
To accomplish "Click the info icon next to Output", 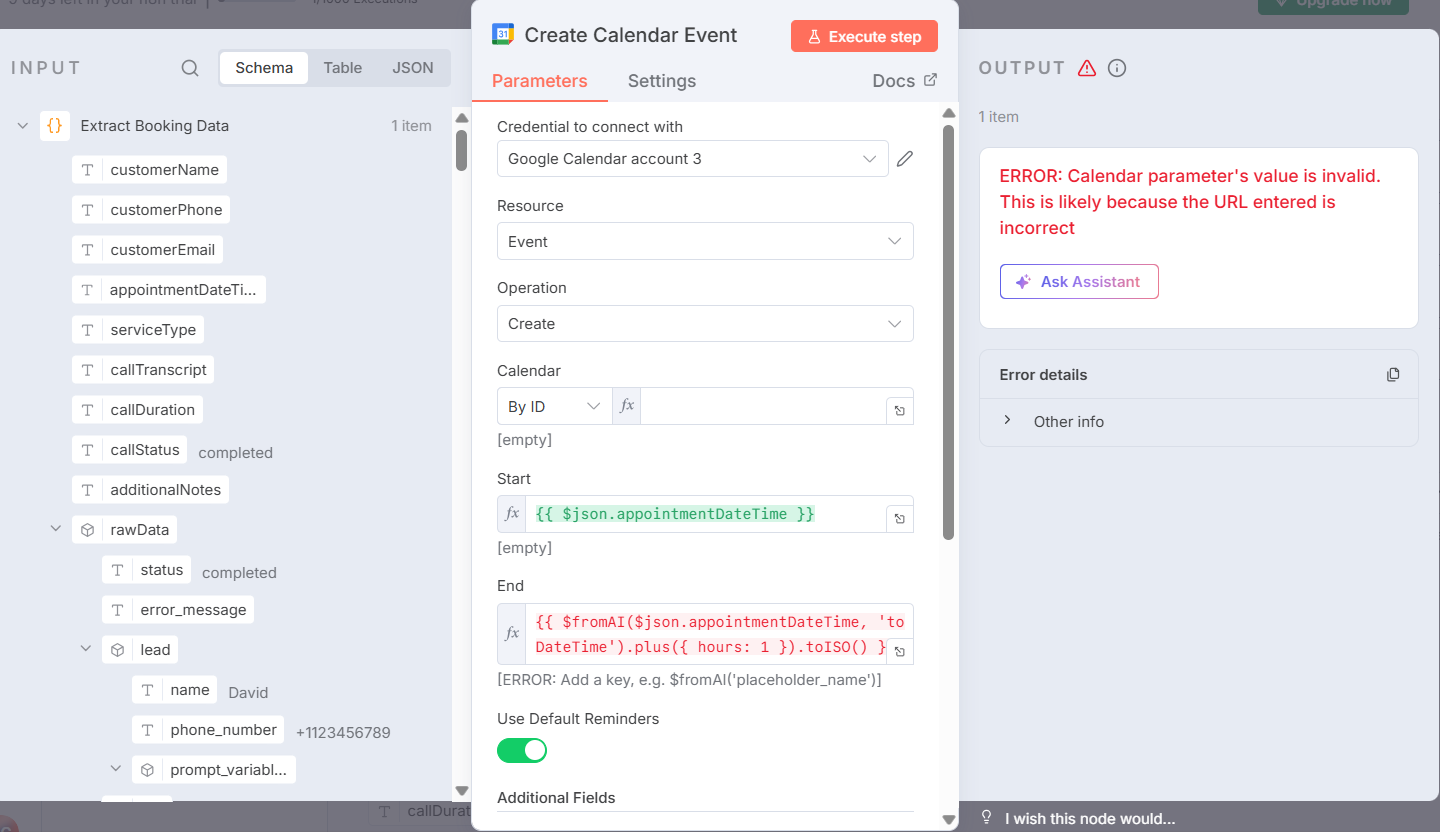I will pyautogui.click(x=1117, y=68).
